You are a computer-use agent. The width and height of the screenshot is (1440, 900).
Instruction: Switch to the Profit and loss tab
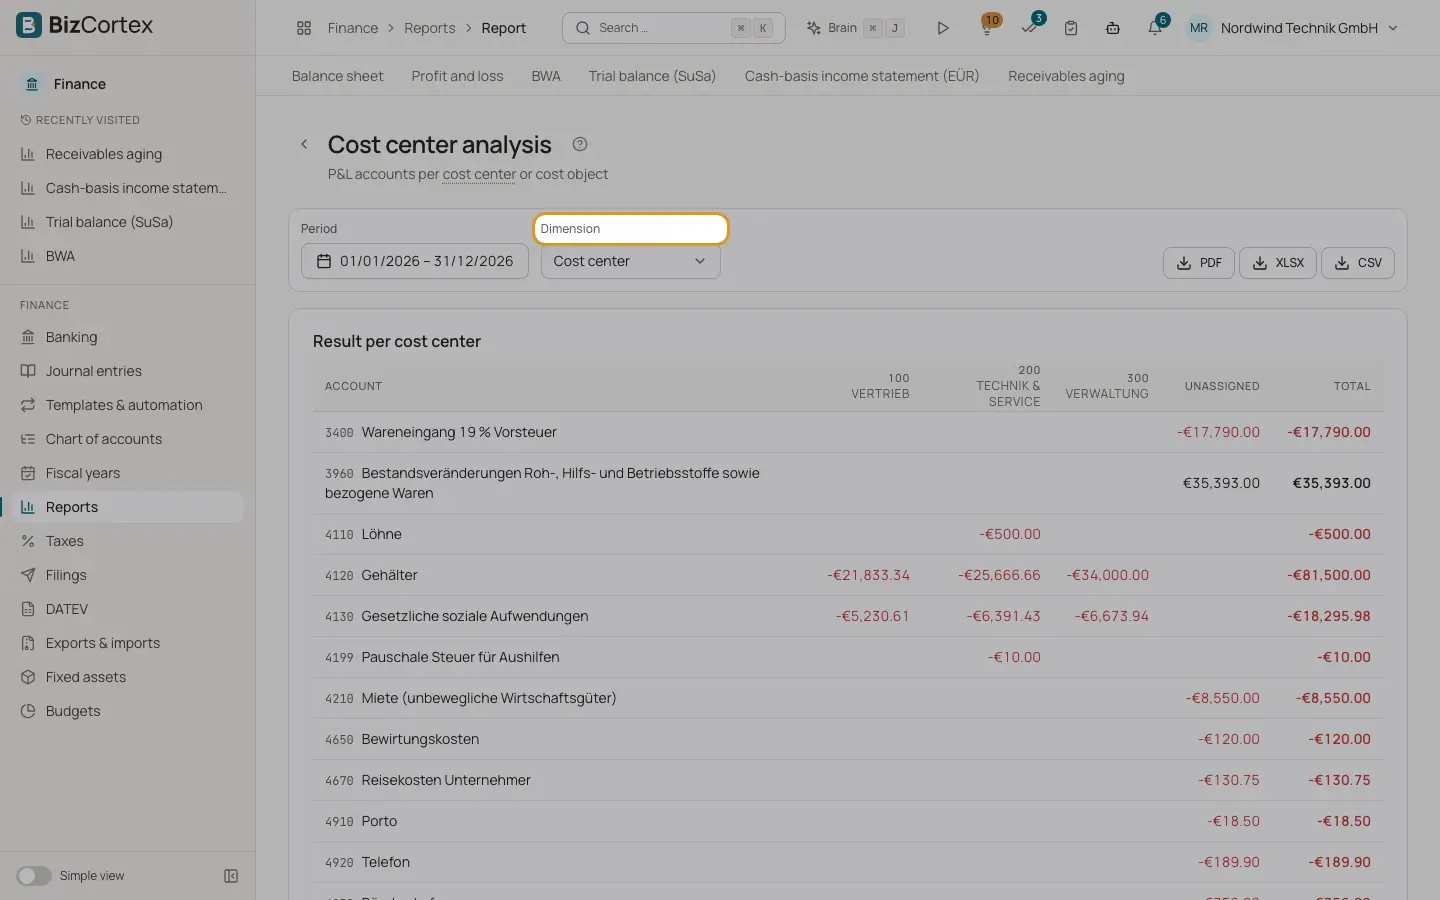pyautogui.click(x=457, y=76)
